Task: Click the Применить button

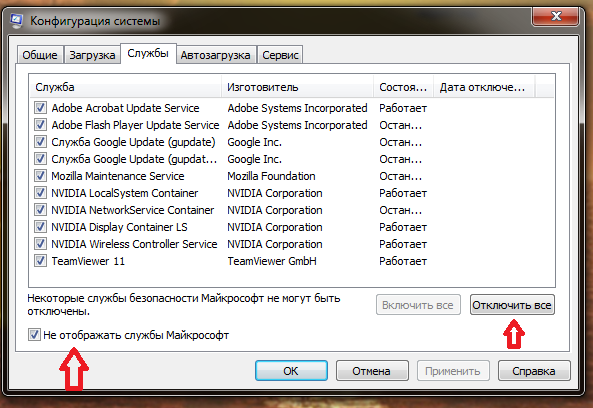Action: click(x=453, y=371)
